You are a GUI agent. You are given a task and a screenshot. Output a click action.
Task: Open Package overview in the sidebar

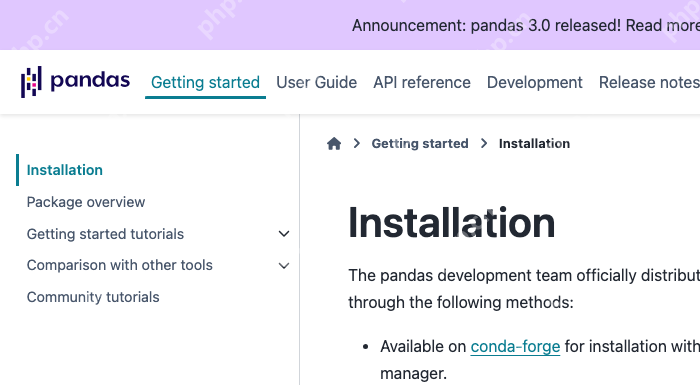click(86, 202)
